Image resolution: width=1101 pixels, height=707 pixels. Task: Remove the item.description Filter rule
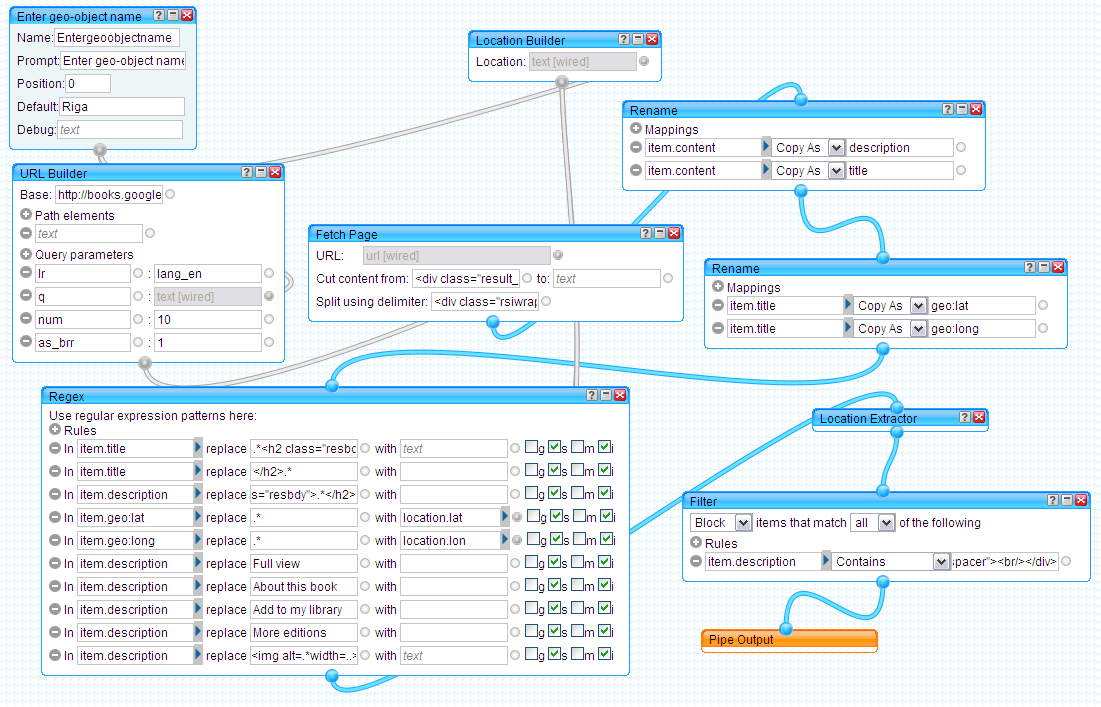(x=696, y=561)
